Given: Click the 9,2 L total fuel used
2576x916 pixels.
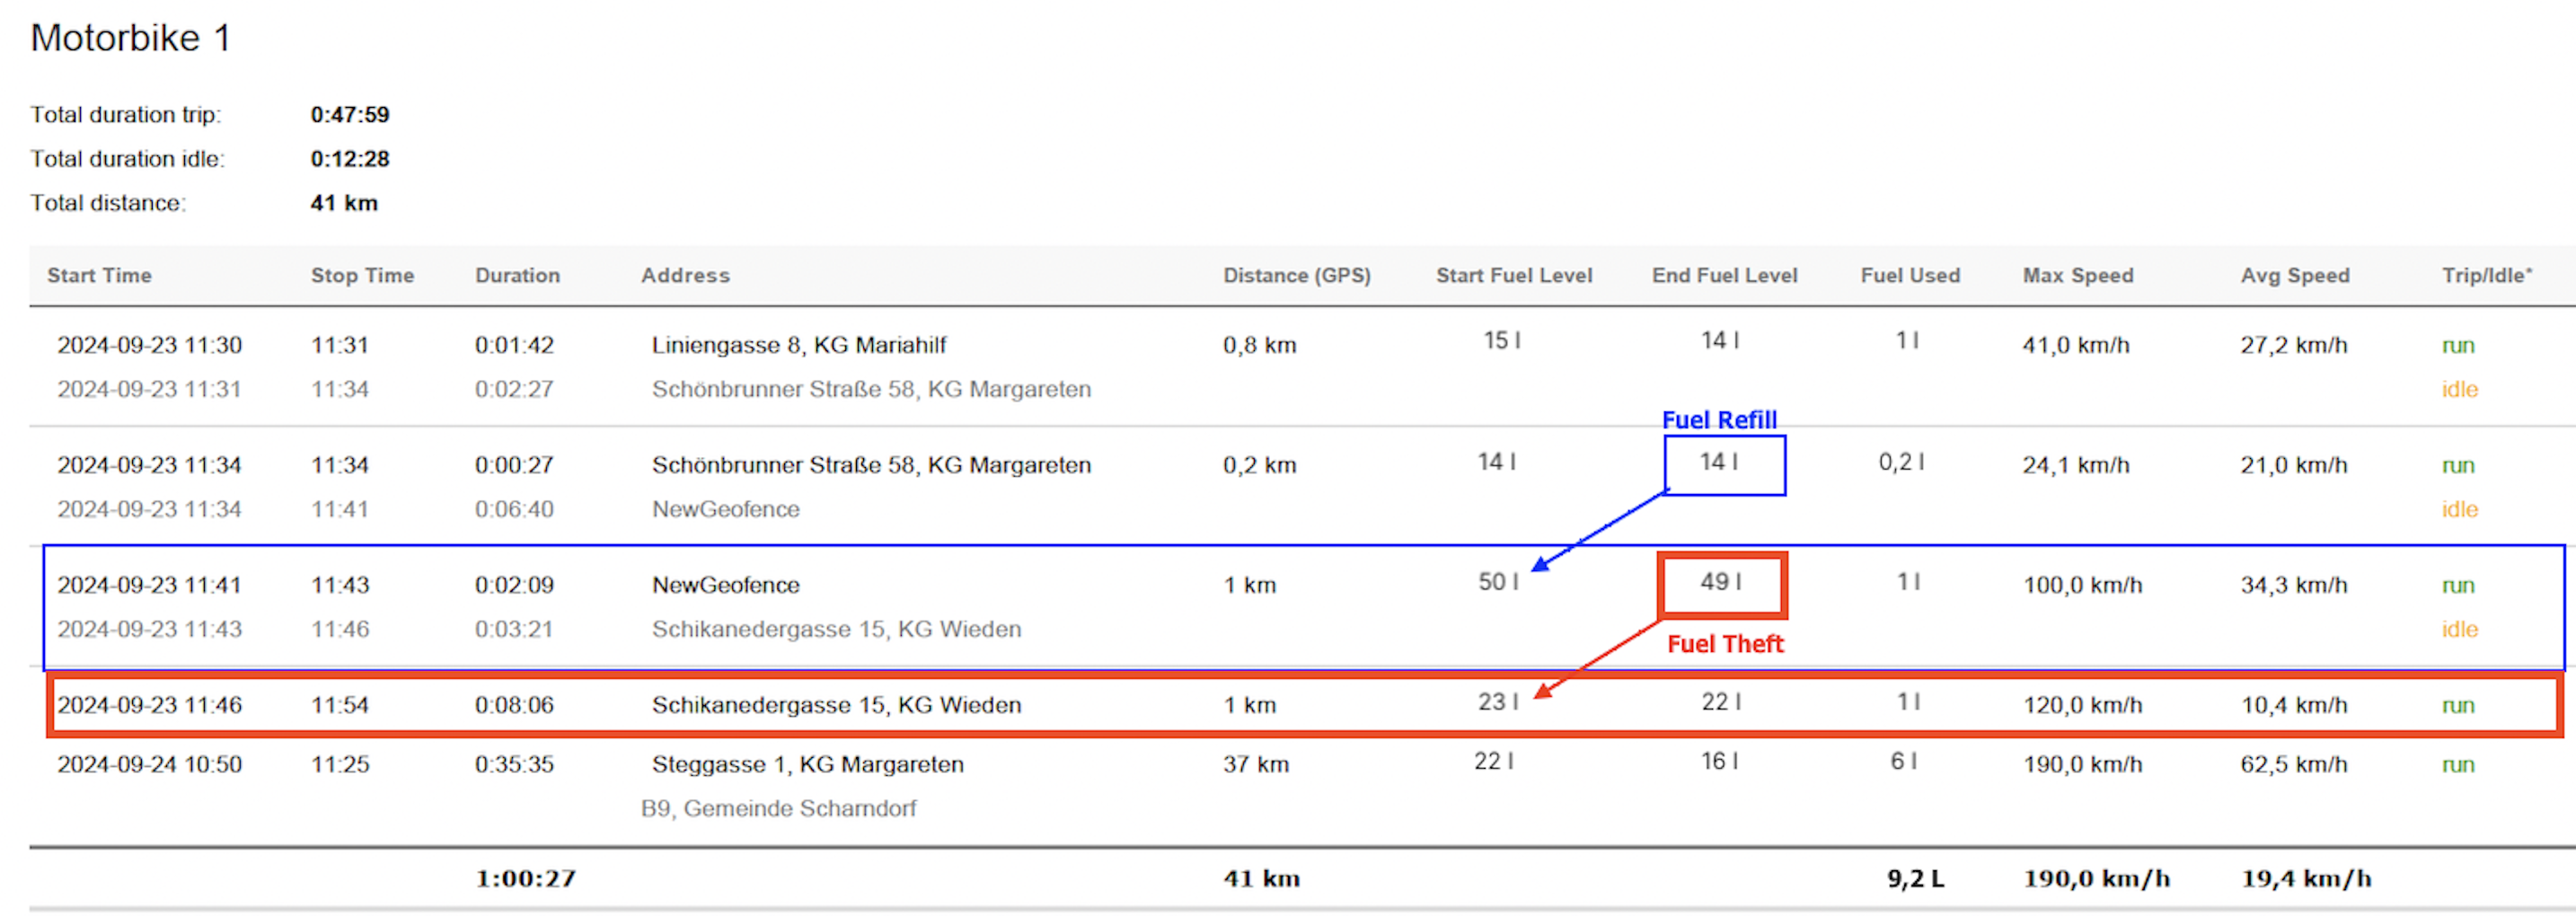Looking at the screenshot, I should [1916, 878].
